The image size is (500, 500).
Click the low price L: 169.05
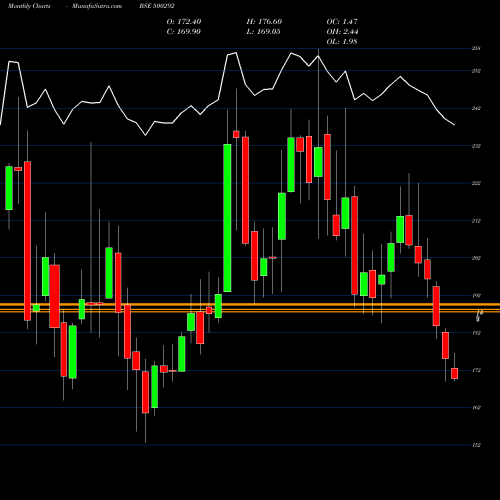pyautogui.click(x=263, y=32)
